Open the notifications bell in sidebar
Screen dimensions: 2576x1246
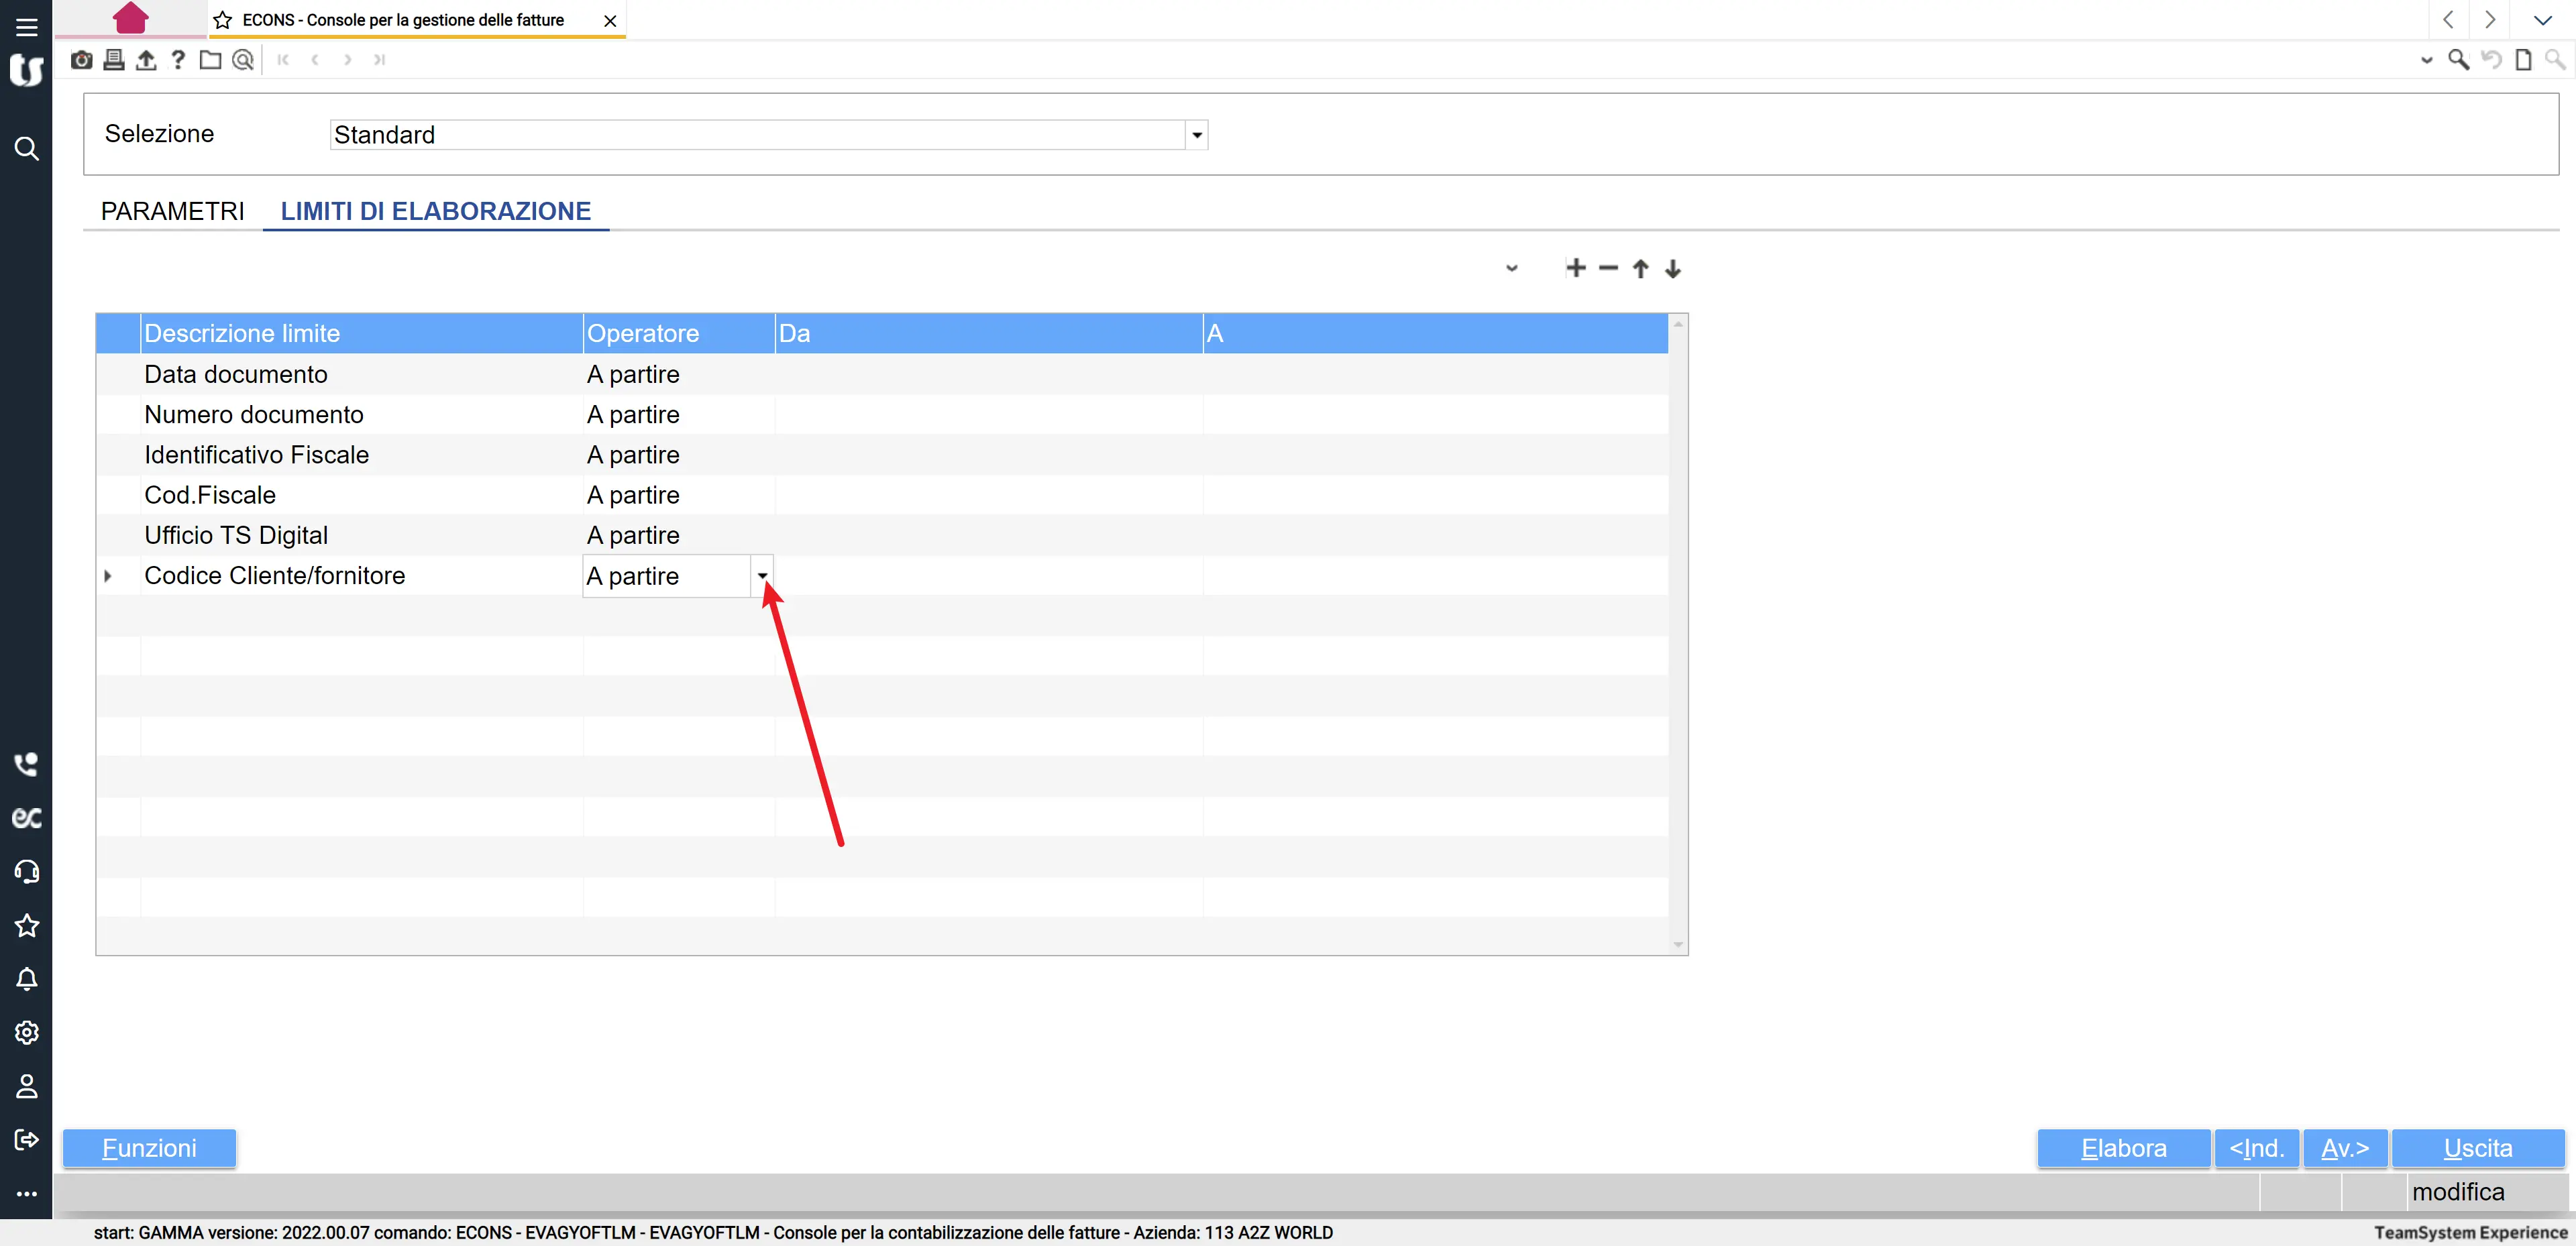coord(27,979)
